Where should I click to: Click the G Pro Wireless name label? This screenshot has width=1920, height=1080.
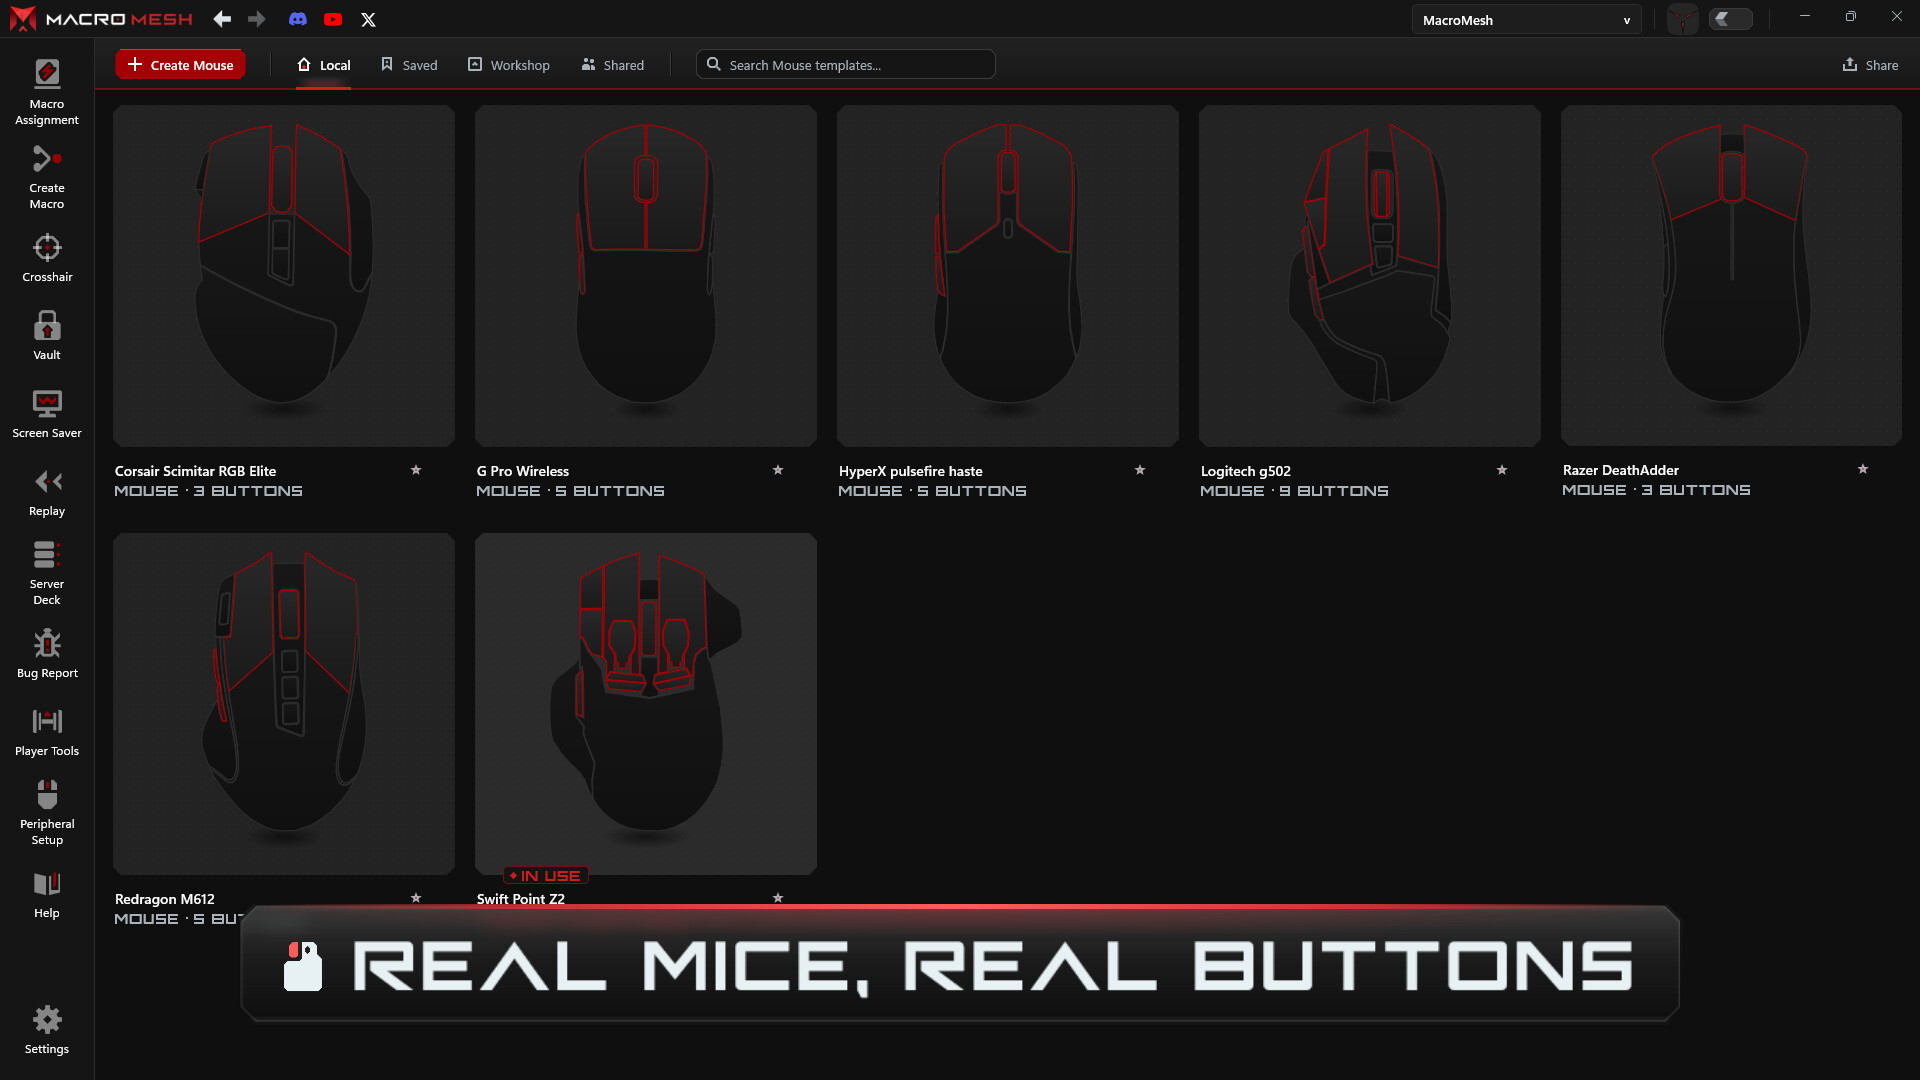[x=523, y=471]
